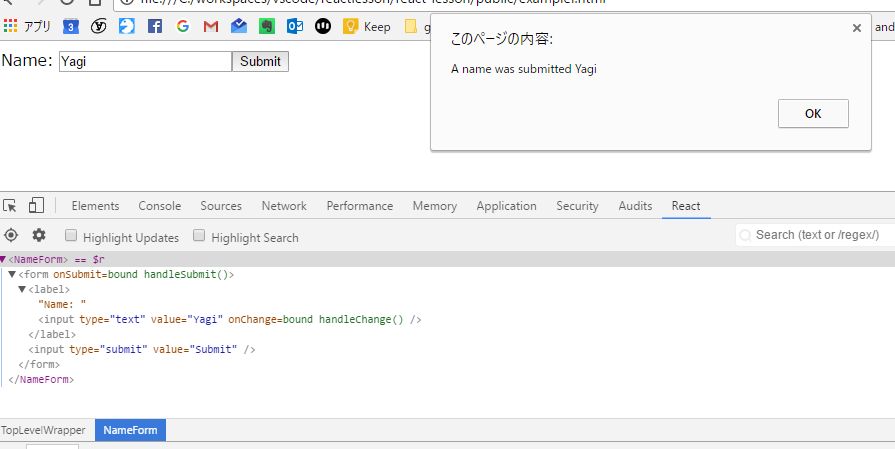Switch to the Sources tab
This screenshot has height=449, width=895.
pos(221,206)
